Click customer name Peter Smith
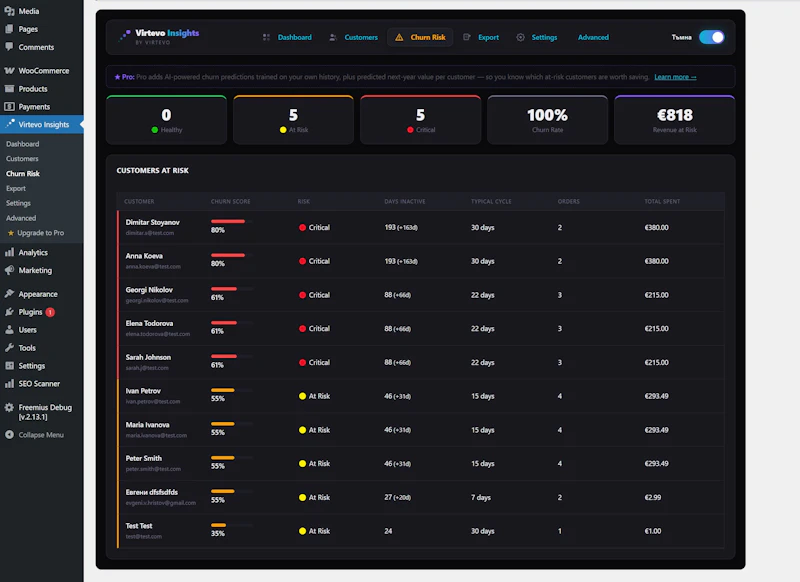Screen dimensions: 800x582 pyautogui.click(x=143, y=458)
